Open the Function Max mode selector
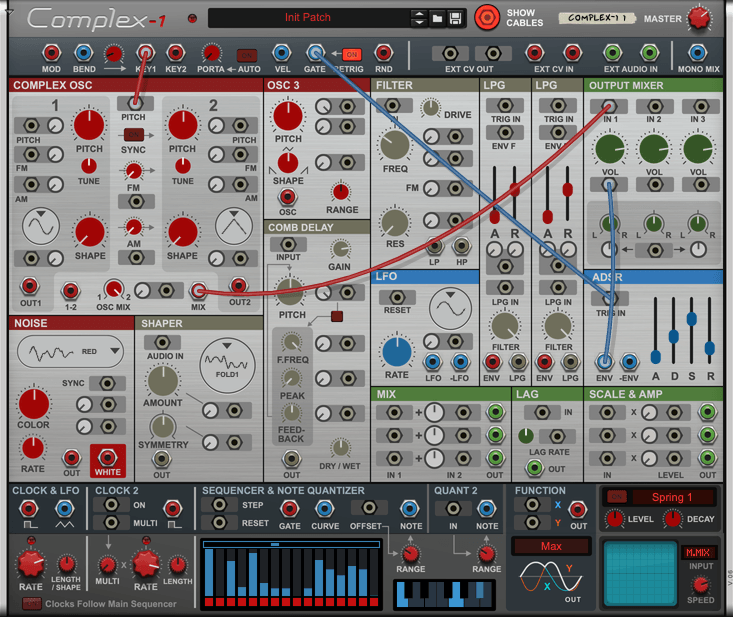 (551, 546)
